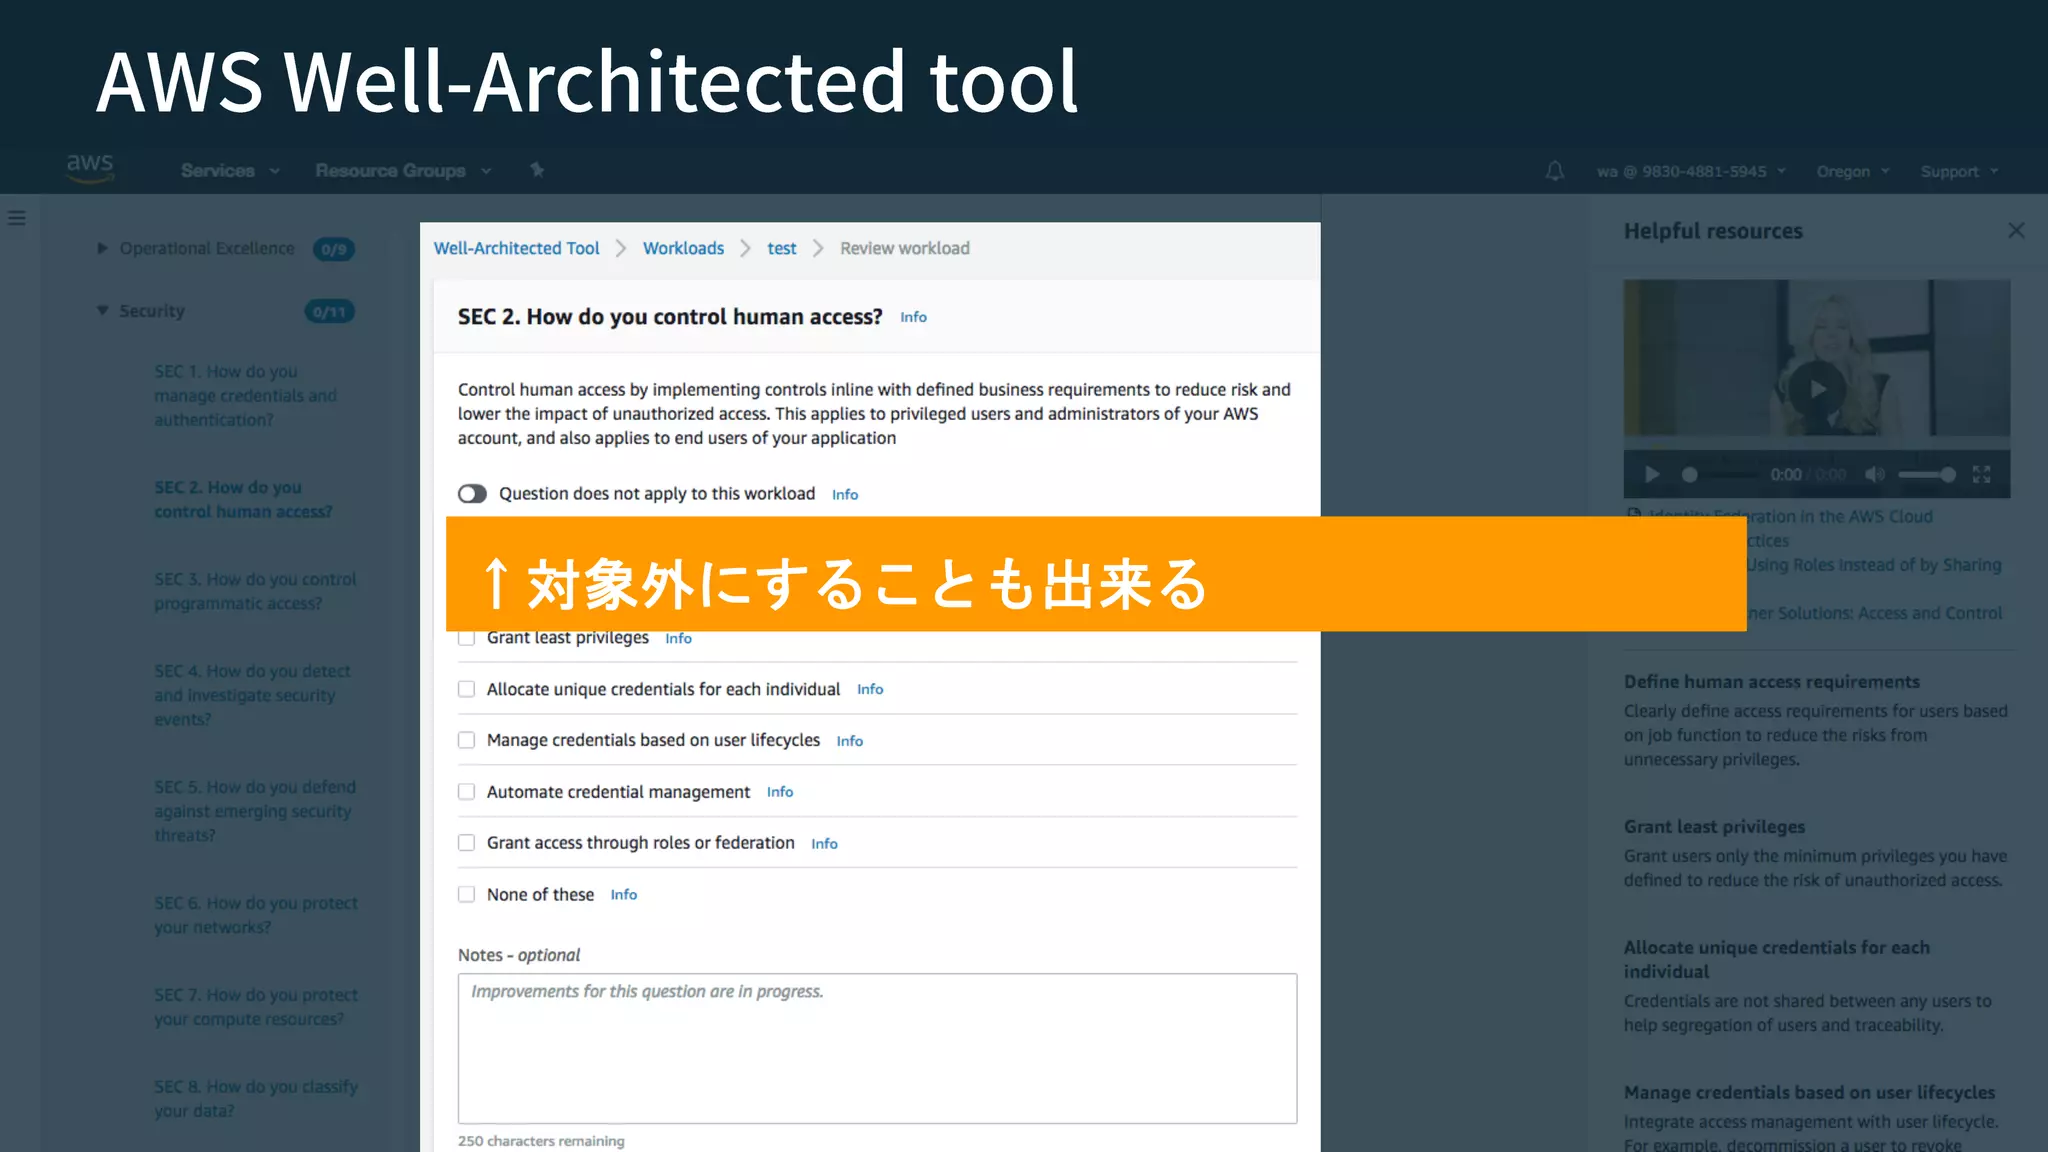
Task: Play the helpful resources video thumbnail
Action: click(1817, 388)
